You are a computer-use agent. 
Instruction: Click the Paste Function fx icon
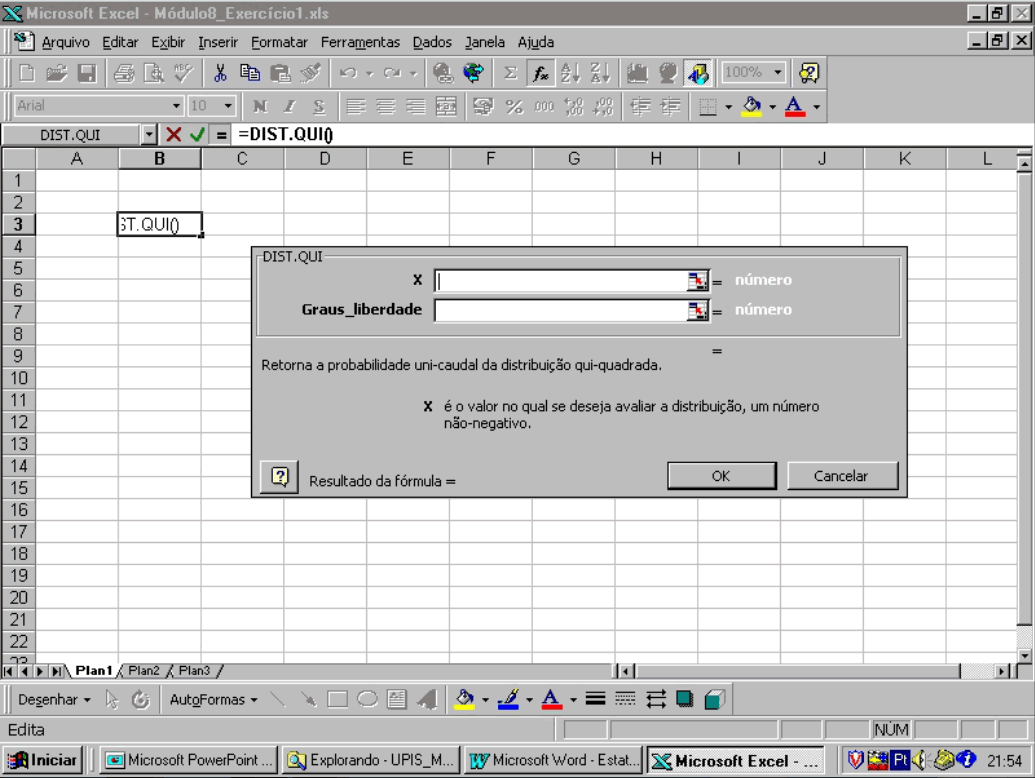(x=540, y=73)
